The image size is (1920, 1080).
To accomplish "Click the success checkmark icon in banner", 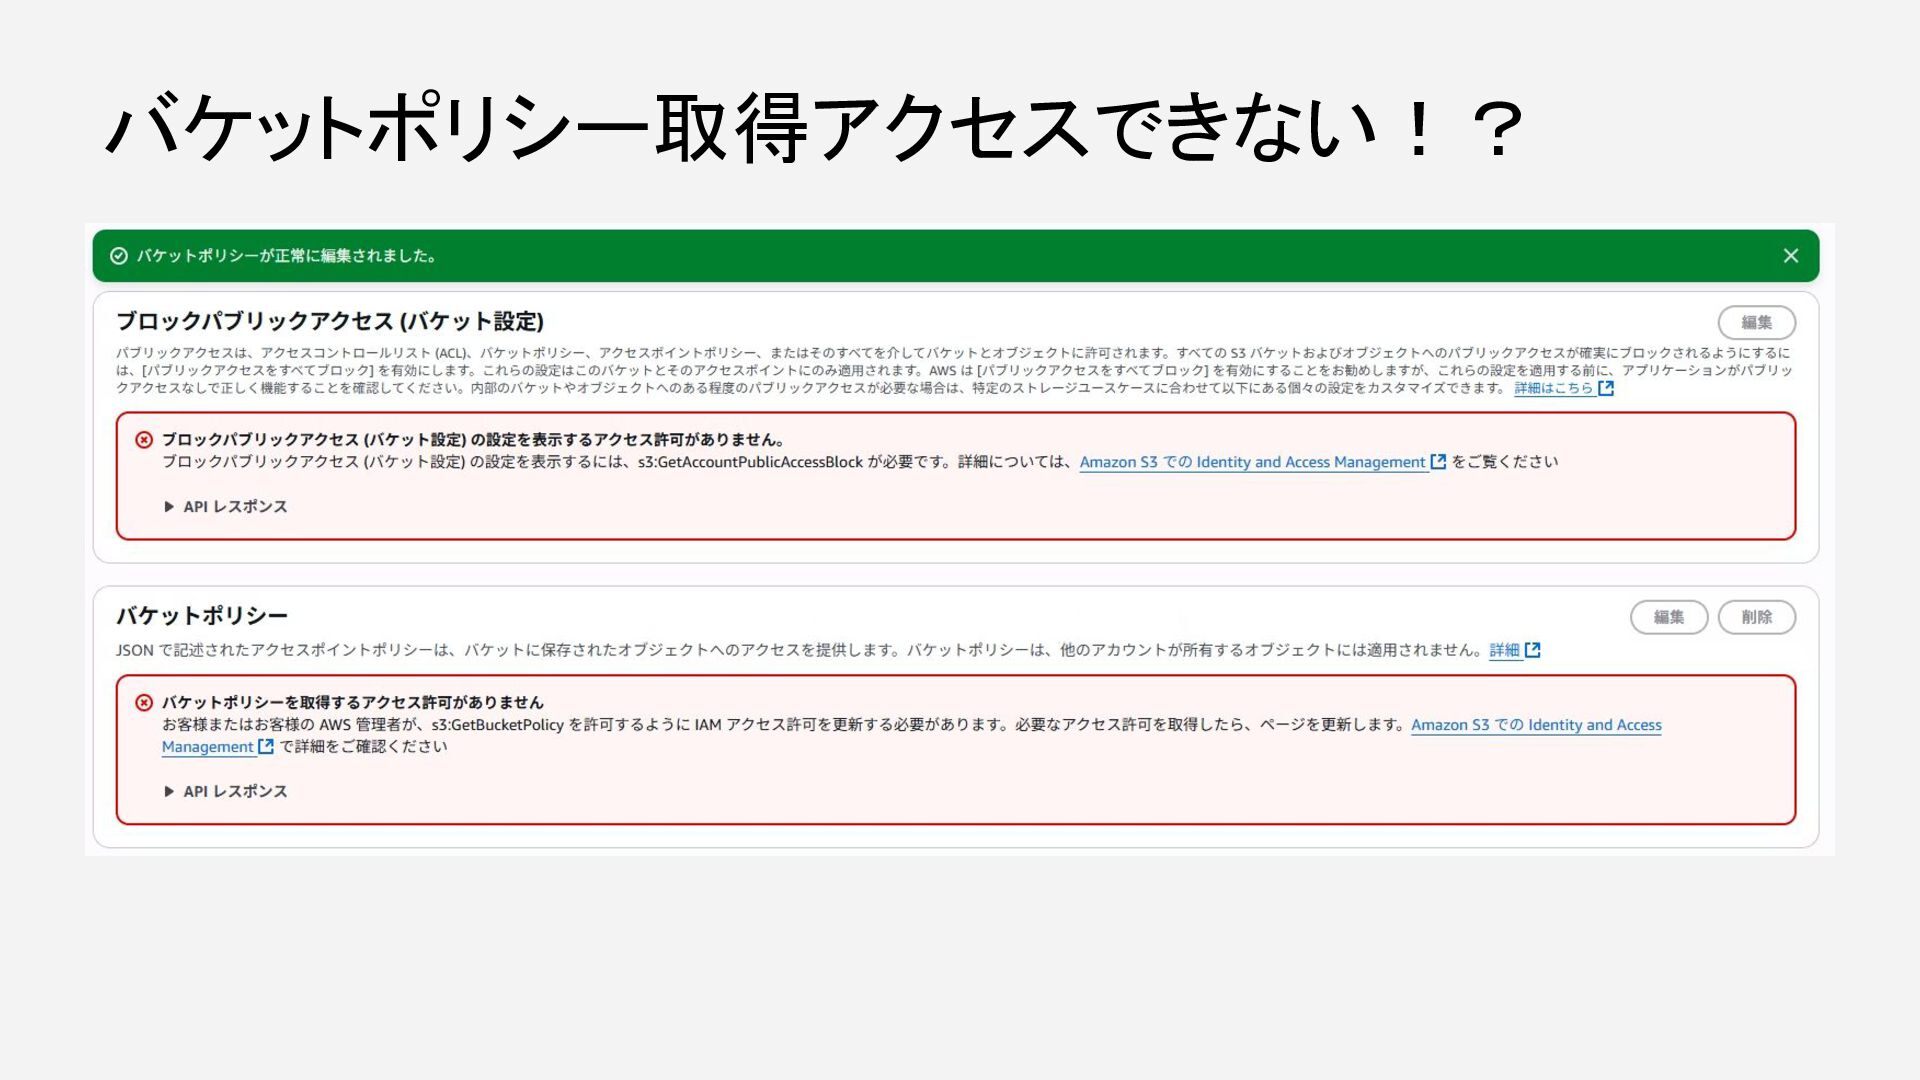I will pos(119,256).
